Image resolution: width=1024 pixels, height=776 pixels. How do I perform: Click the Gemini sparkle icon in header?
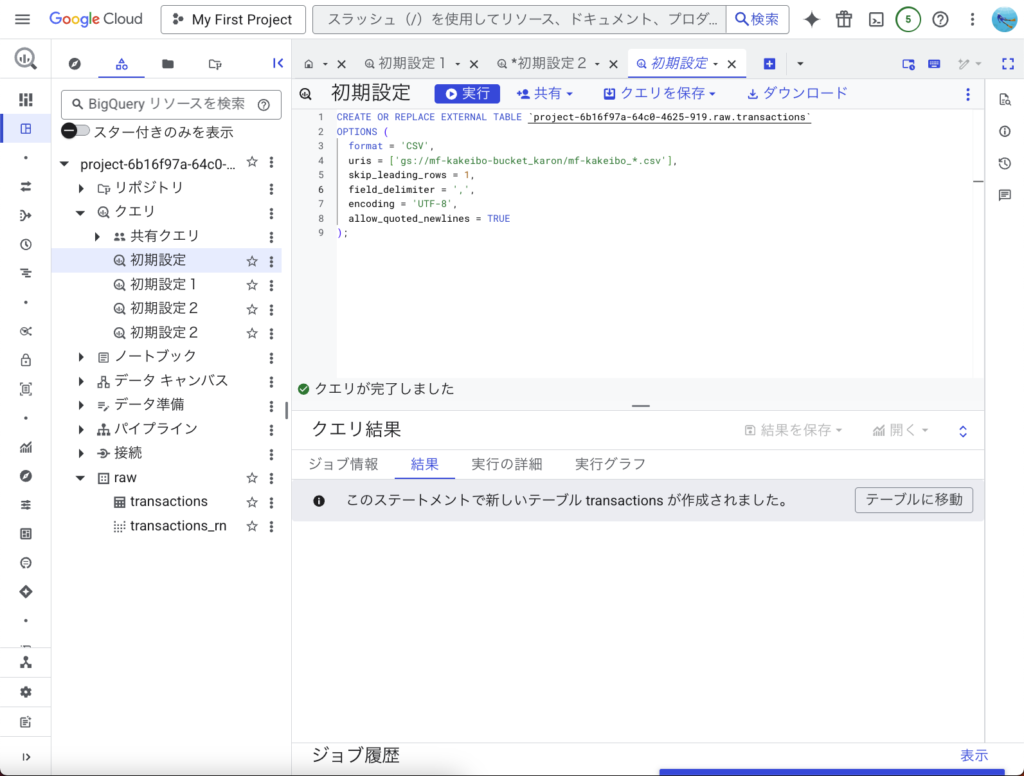point(812,19)
